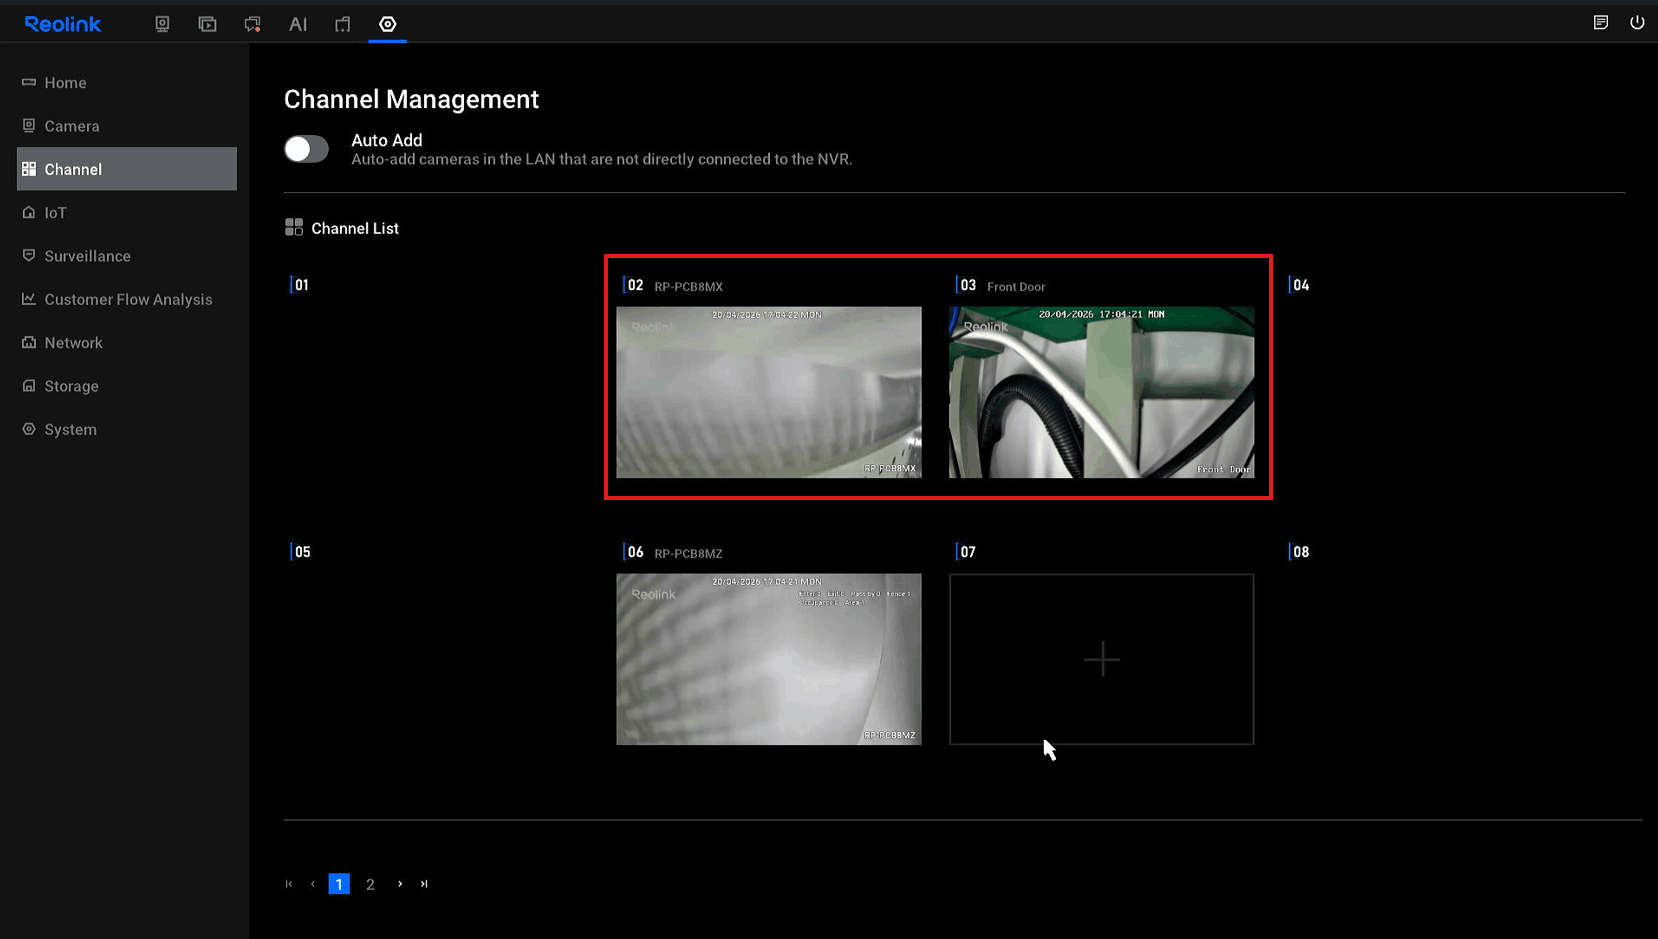Open alarm messages icon with red dot
Viewport: 1658px width, 939px height.
[252, 24]
